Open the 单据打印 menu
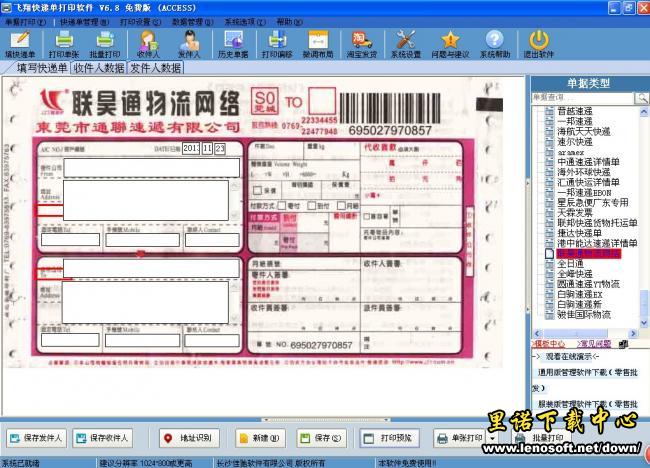 click(x=25, y=22)
